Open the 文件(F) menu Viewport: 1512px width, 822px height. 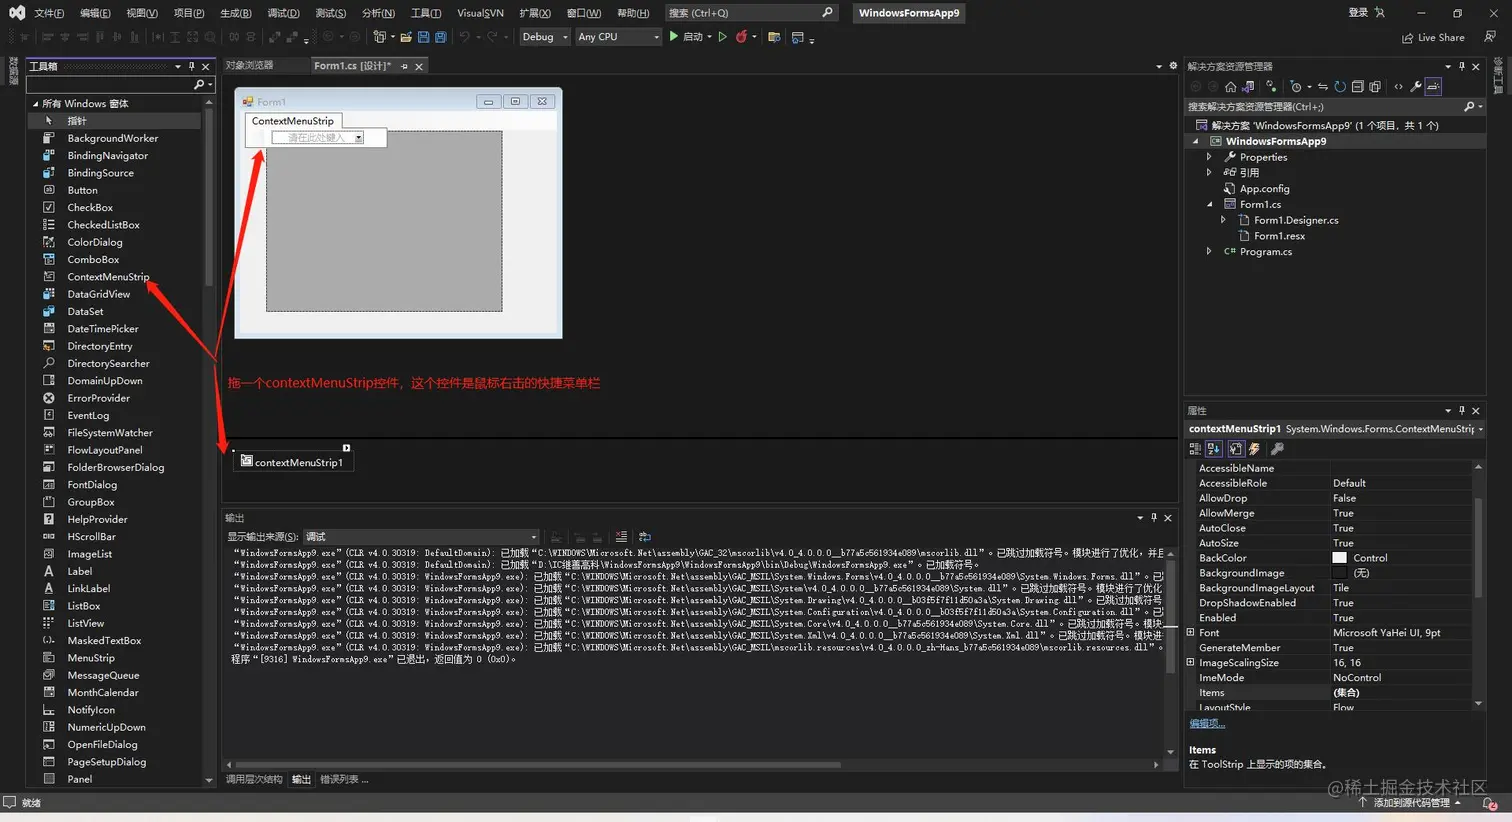click(x=49, y=13)
